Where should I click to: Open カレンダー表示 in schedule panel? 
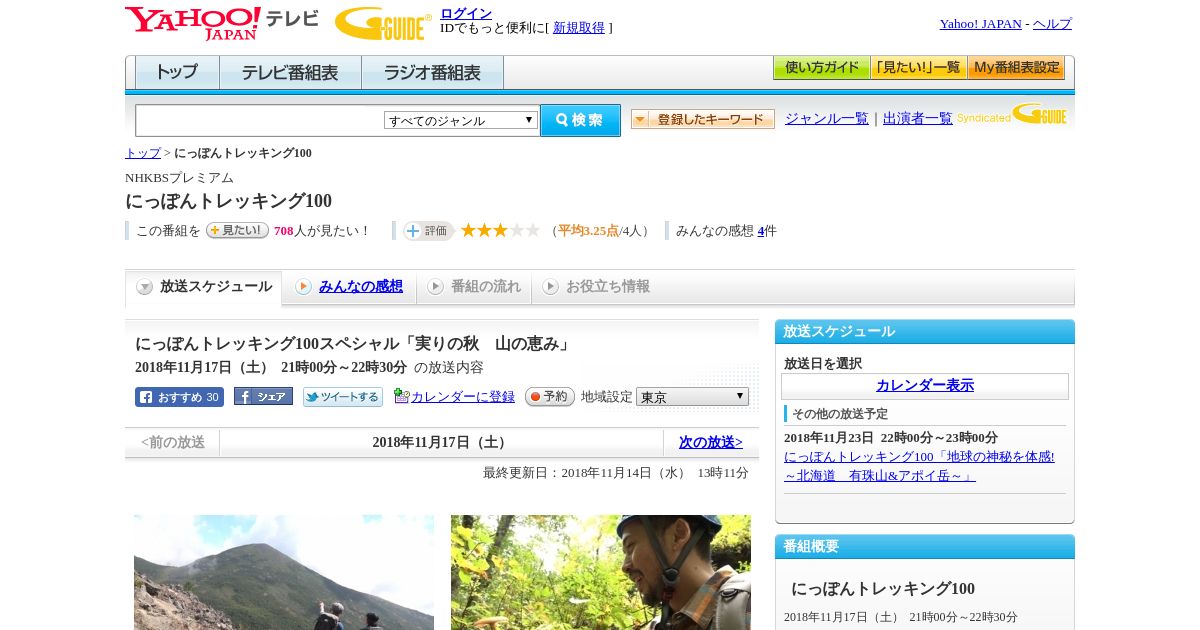pos(925,386)
